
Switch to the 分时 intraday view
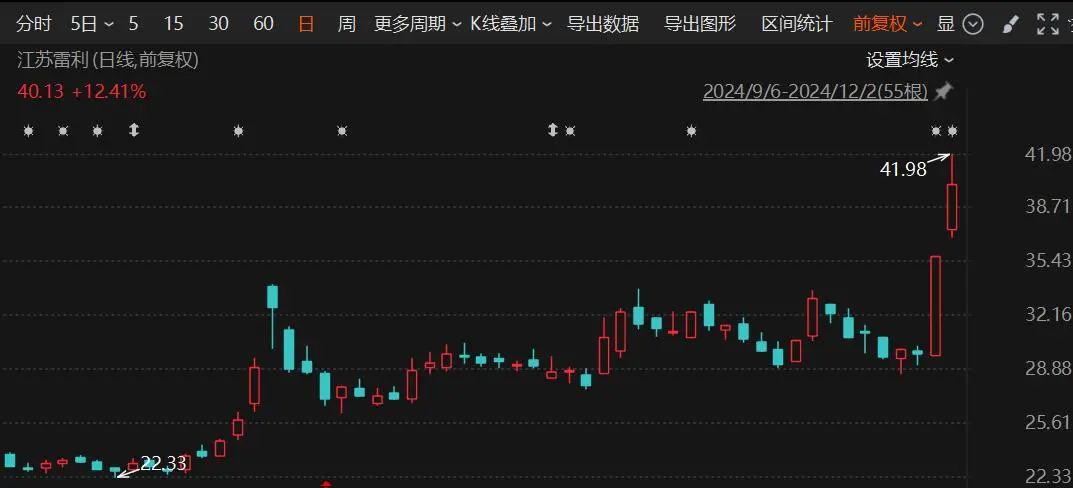34,24
